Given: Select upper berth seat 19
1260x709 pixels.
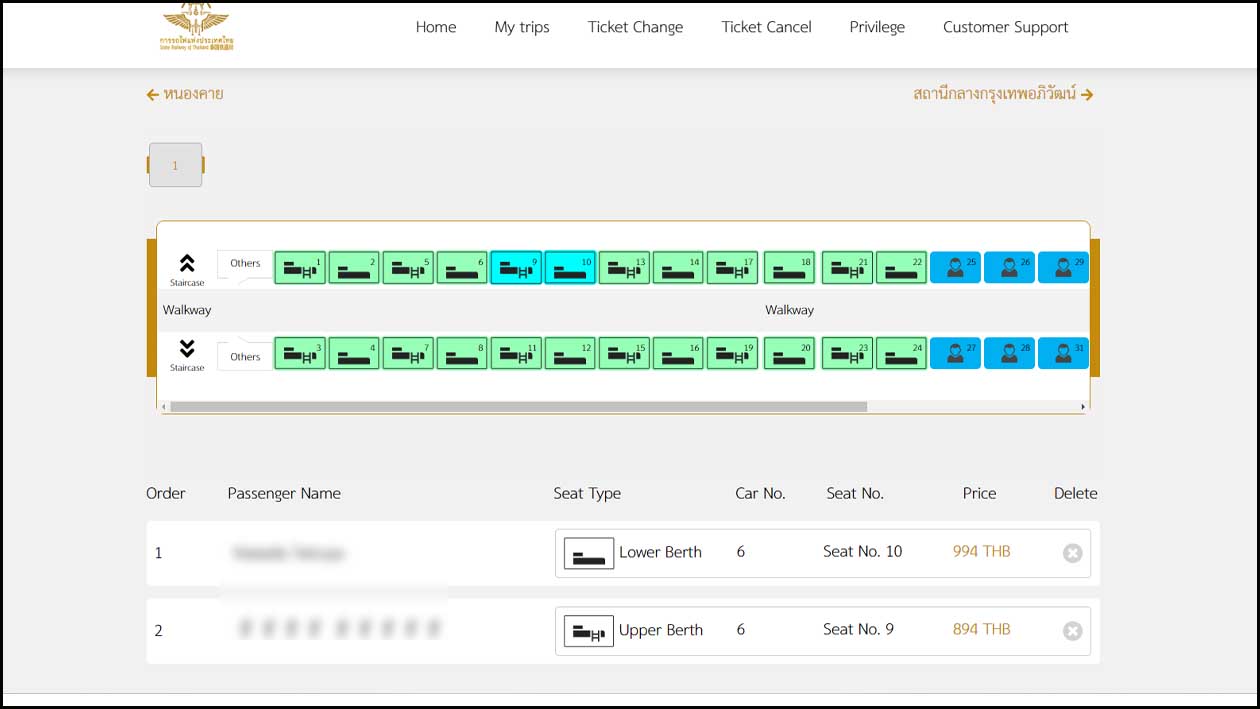Looking at the screenshot, I should click(732, 353).
